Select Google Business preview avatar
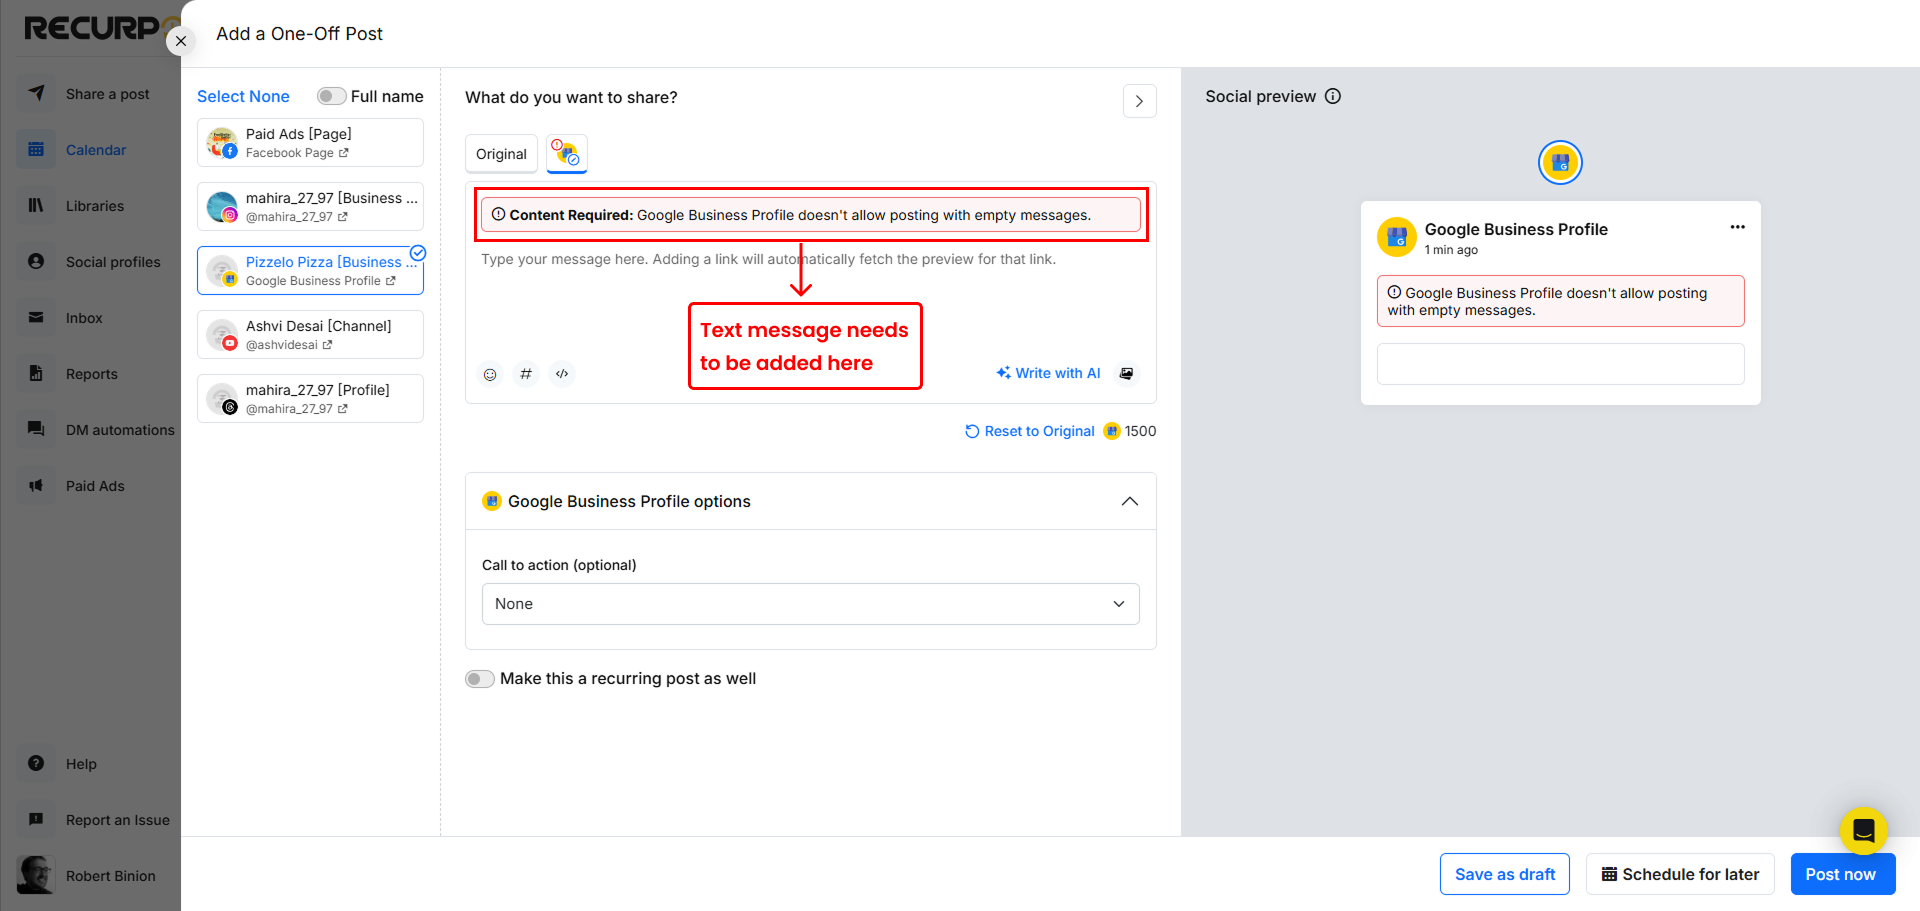1920x911 pixels. click(1560, 163)
